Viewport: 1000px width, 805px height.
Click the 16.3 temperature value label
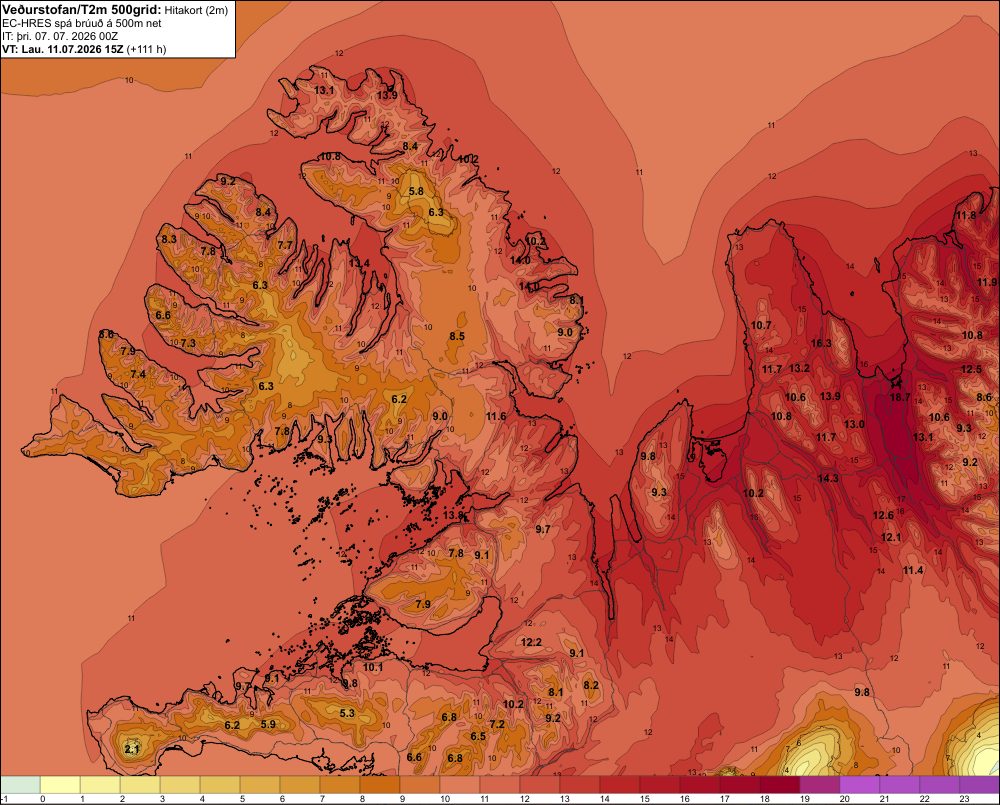pos(821,343)
